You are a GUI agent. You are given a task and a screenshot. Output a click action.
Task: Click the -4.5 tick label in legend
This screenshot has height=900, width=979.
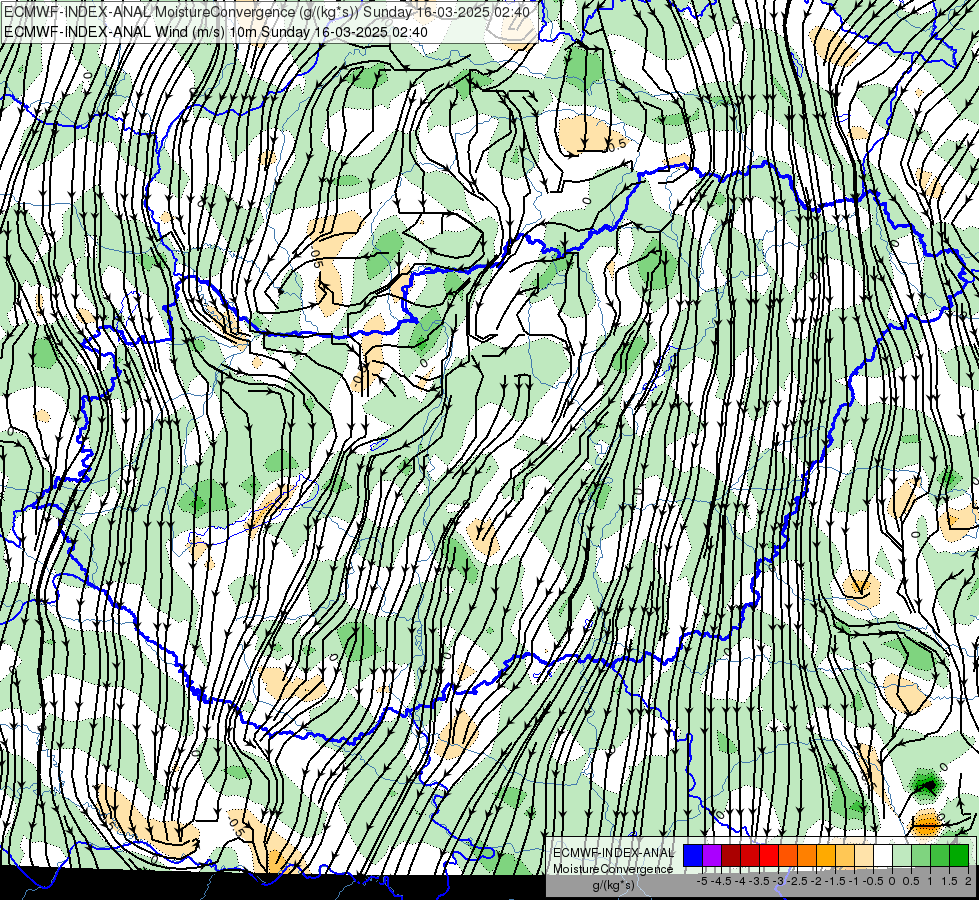(721, 881)
